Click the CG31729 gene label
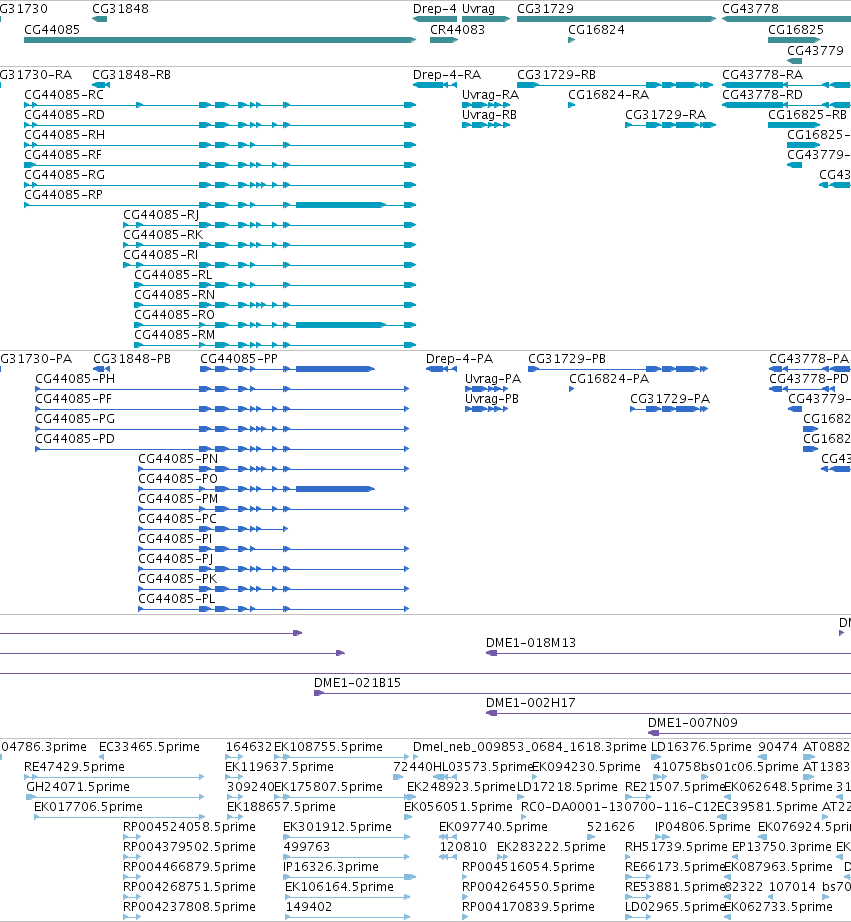 (x=545, y=9)
